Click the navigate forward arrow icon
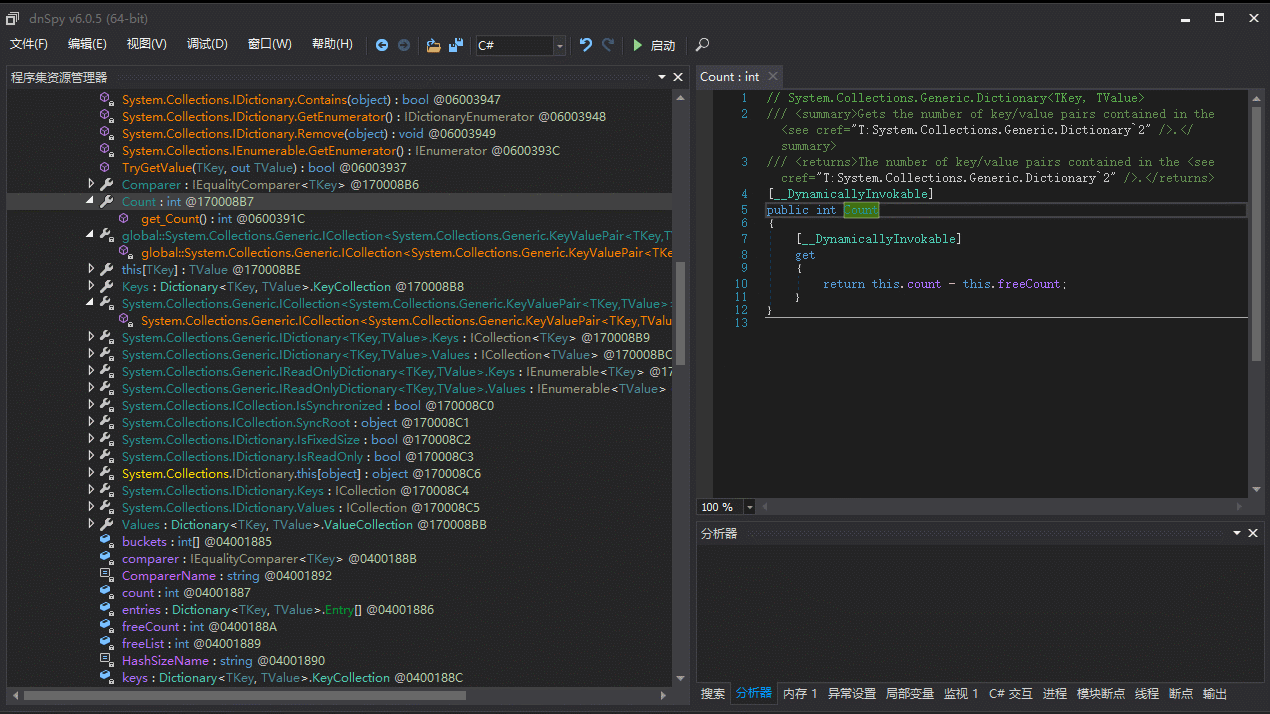 click(403, 45)
